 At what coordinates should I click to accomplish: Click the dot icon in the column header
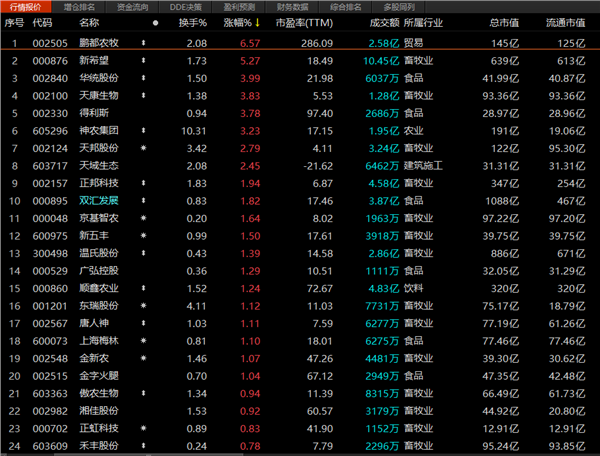(155, 22)
